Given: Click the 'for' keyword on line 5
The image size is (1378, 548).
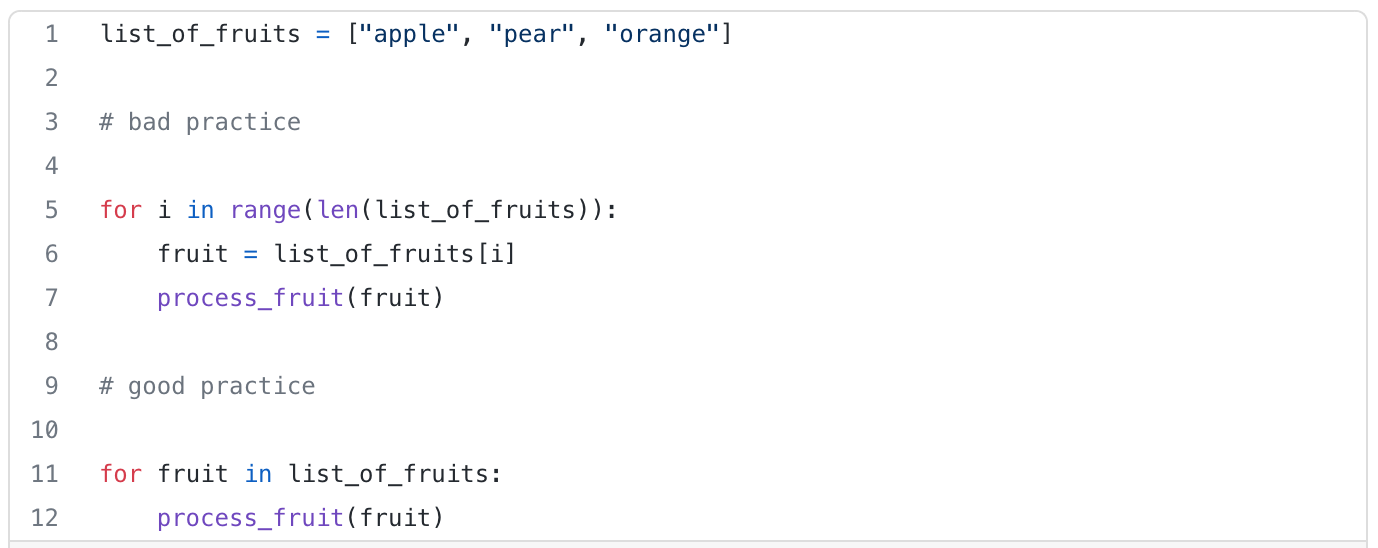Looking at the screenshot, I should [121, 210].
